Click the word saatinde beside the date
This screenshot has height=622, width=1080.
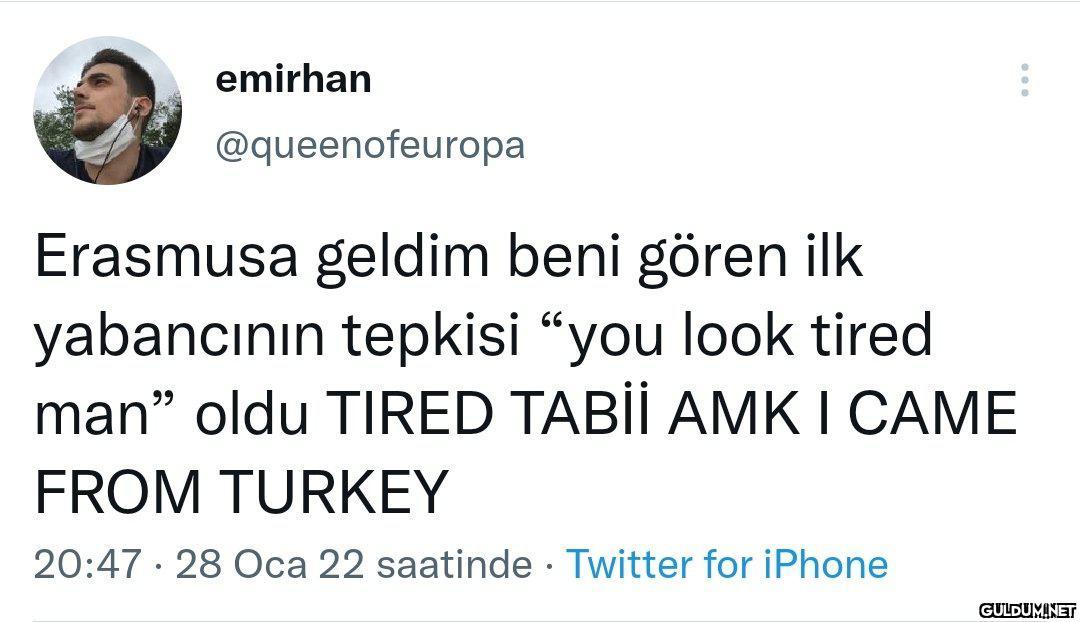coord(452,565)
